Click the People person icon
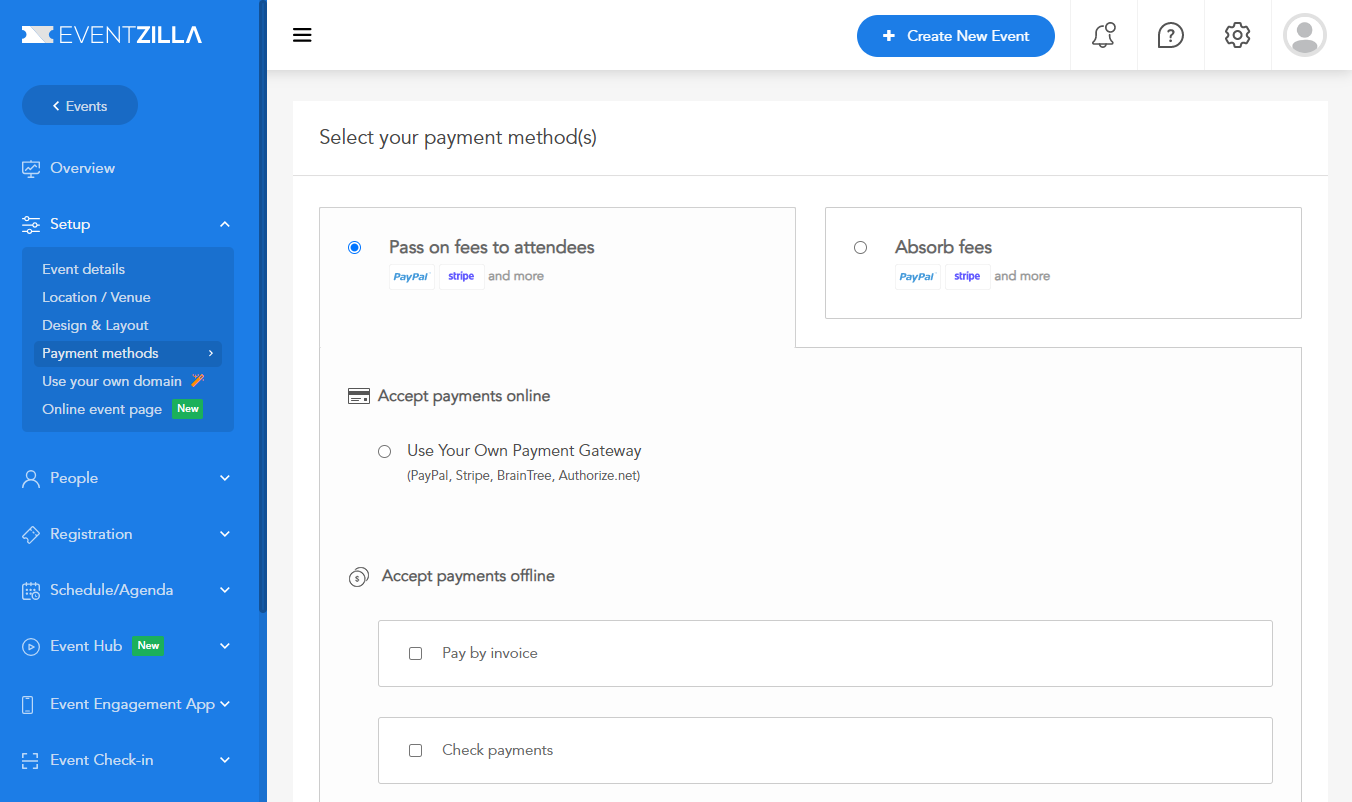The image size is (1352, 802). pos(31,478)
